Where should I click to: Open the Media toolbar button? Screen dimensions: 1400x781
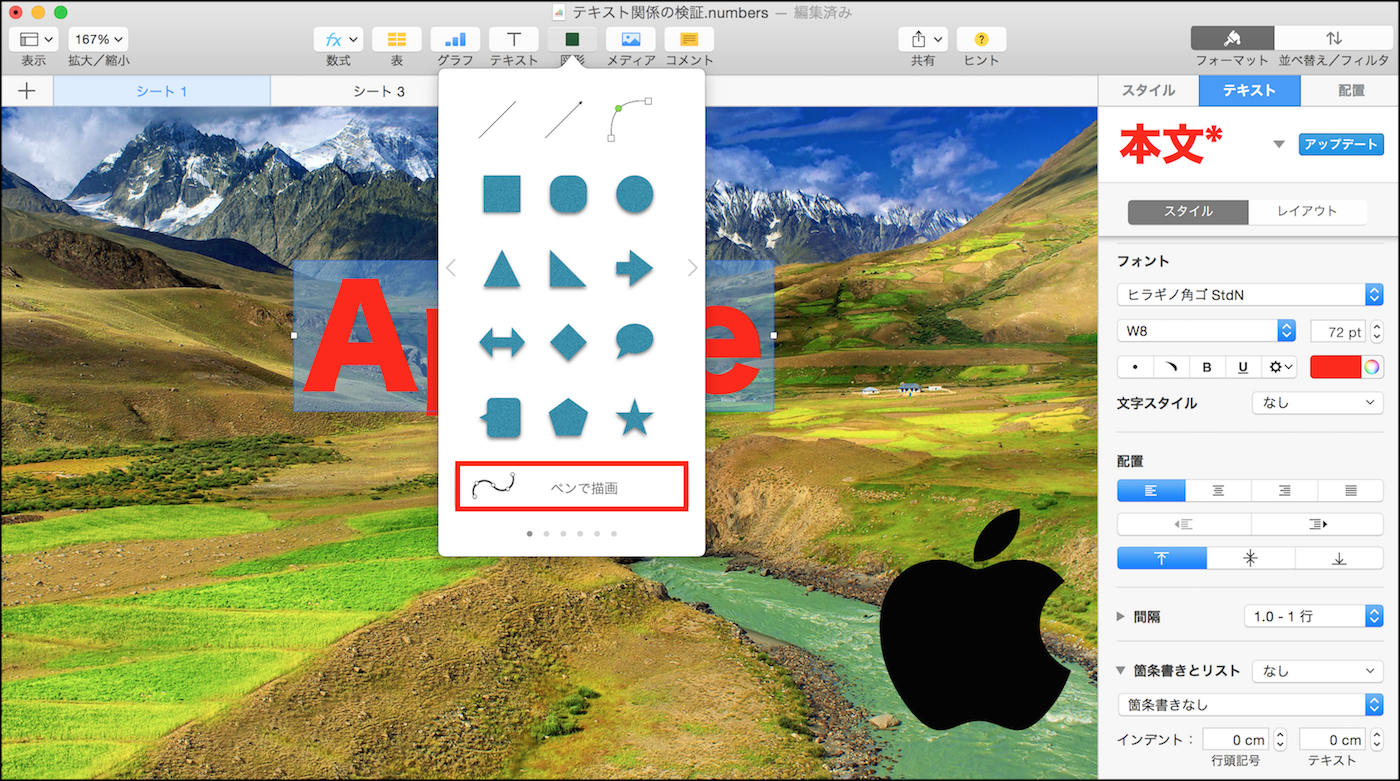click(631, 39)
